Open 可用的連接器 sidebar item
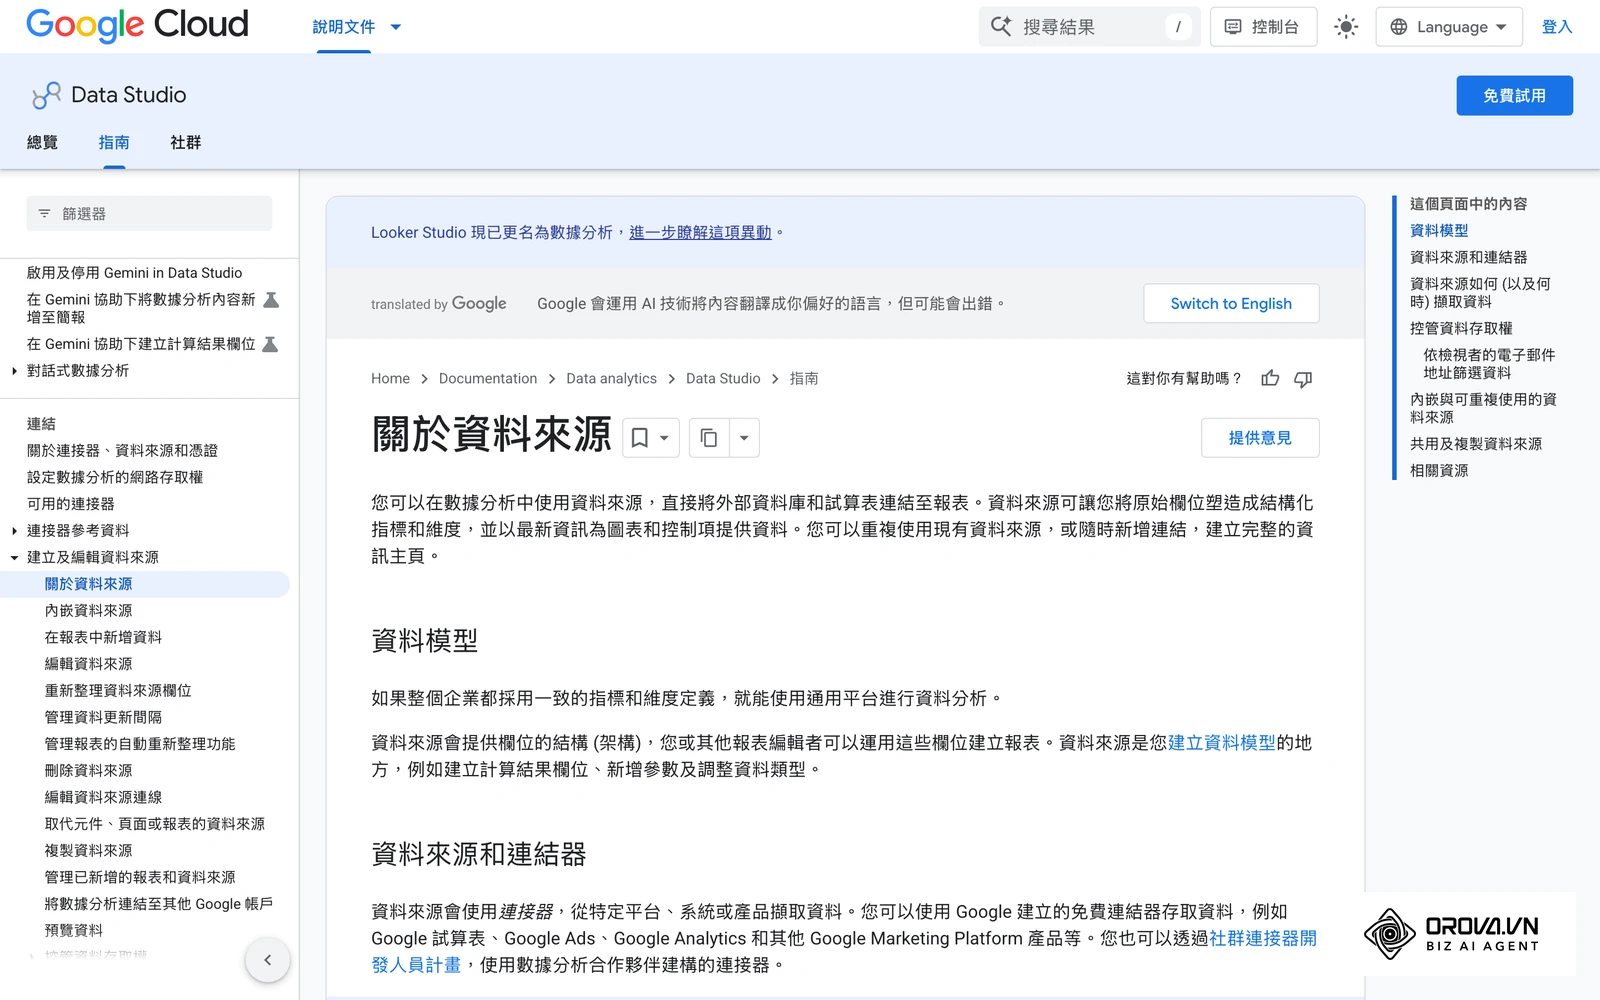The width and height of the screenshot is (1600, 1000). pyautogui.click(x=70, y=504)
